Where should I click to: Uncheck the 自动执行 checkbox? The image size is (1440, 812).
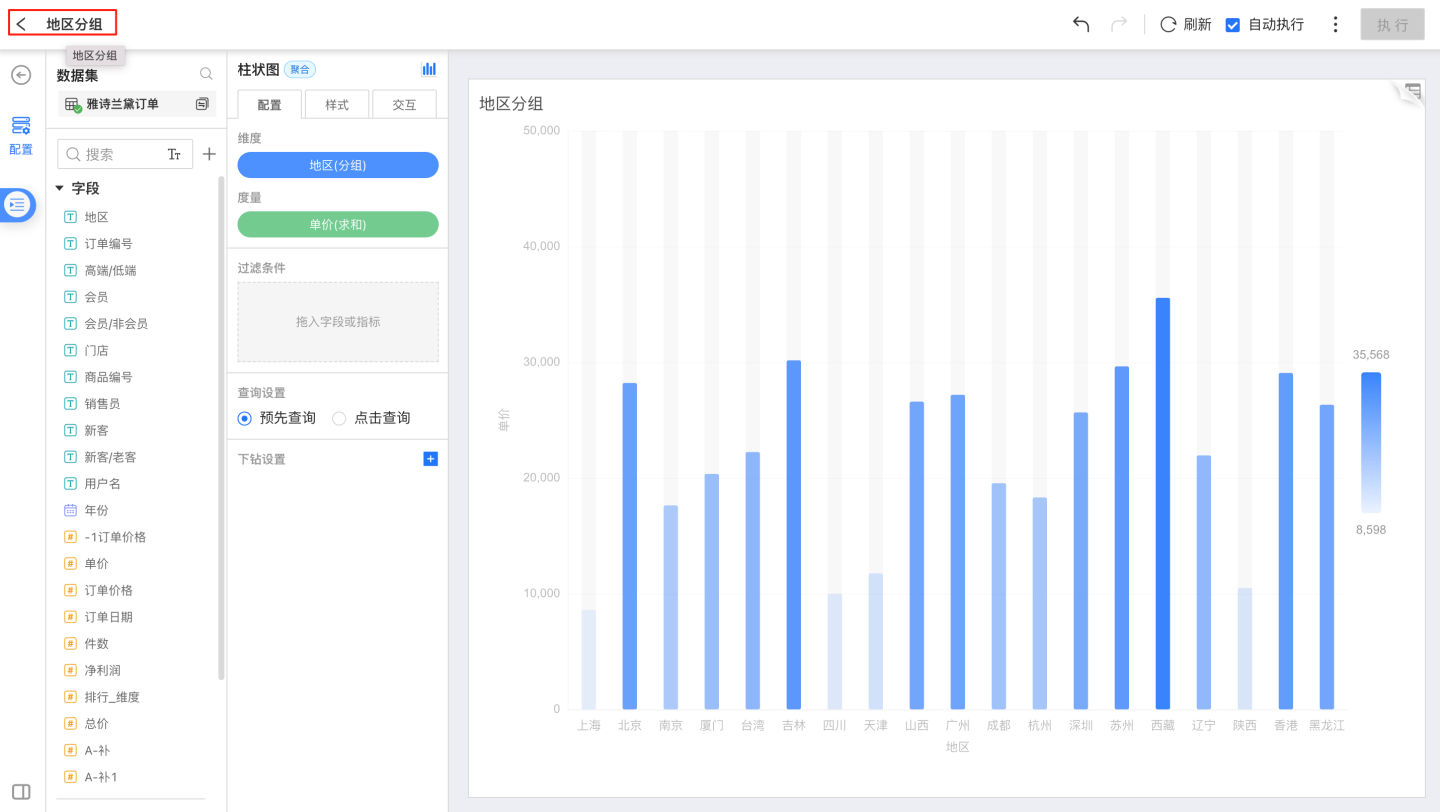1233,24
